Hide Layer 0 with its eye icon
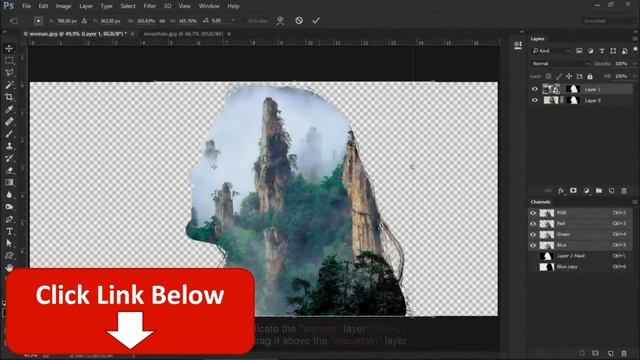 click(535, 100)
